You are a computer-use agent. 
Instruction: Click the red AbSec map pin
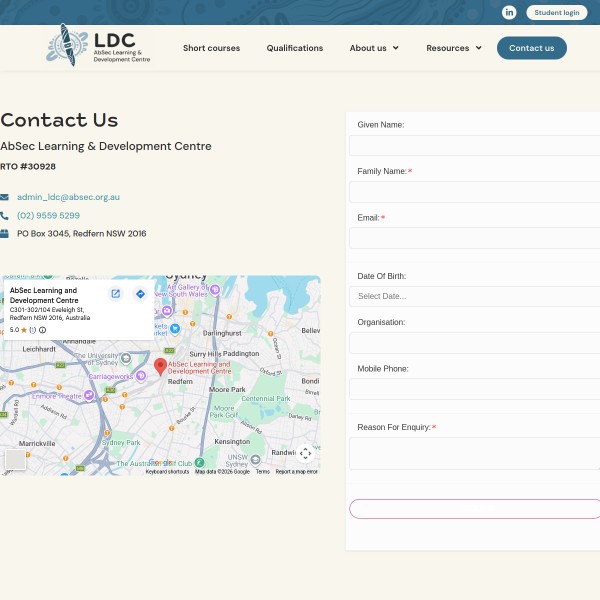pos(160,367)
